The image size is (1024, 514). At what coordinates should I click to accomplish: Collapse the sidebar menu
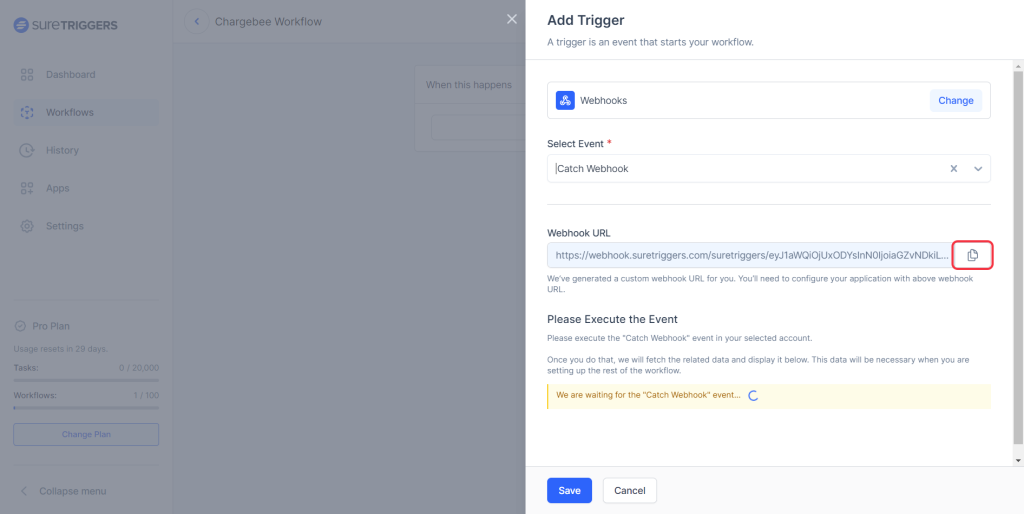[63, 491]
